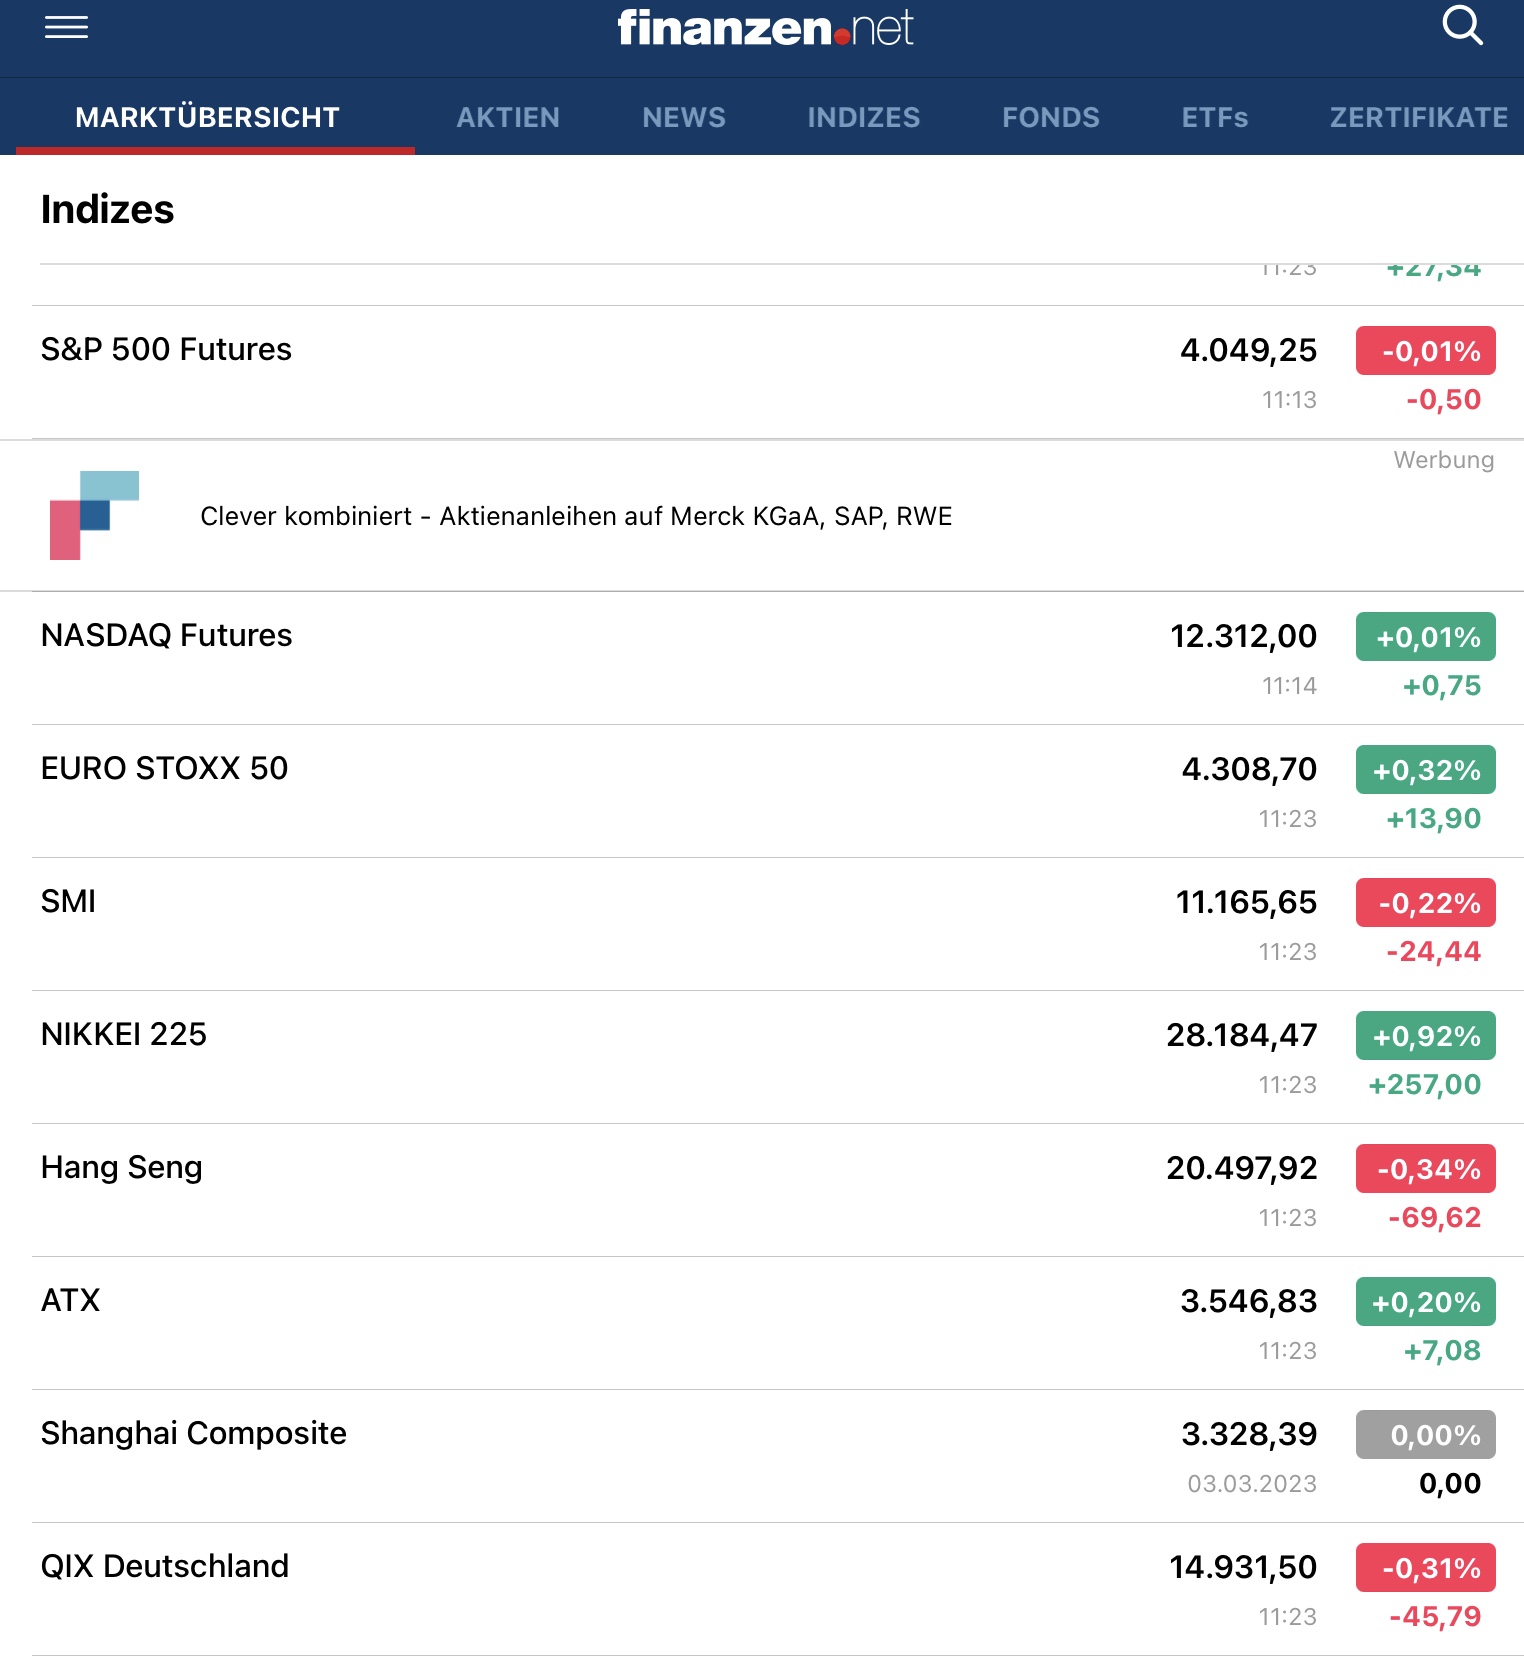Select the Indizes section heading
1524x1660 pixels.
coord(107,210)
